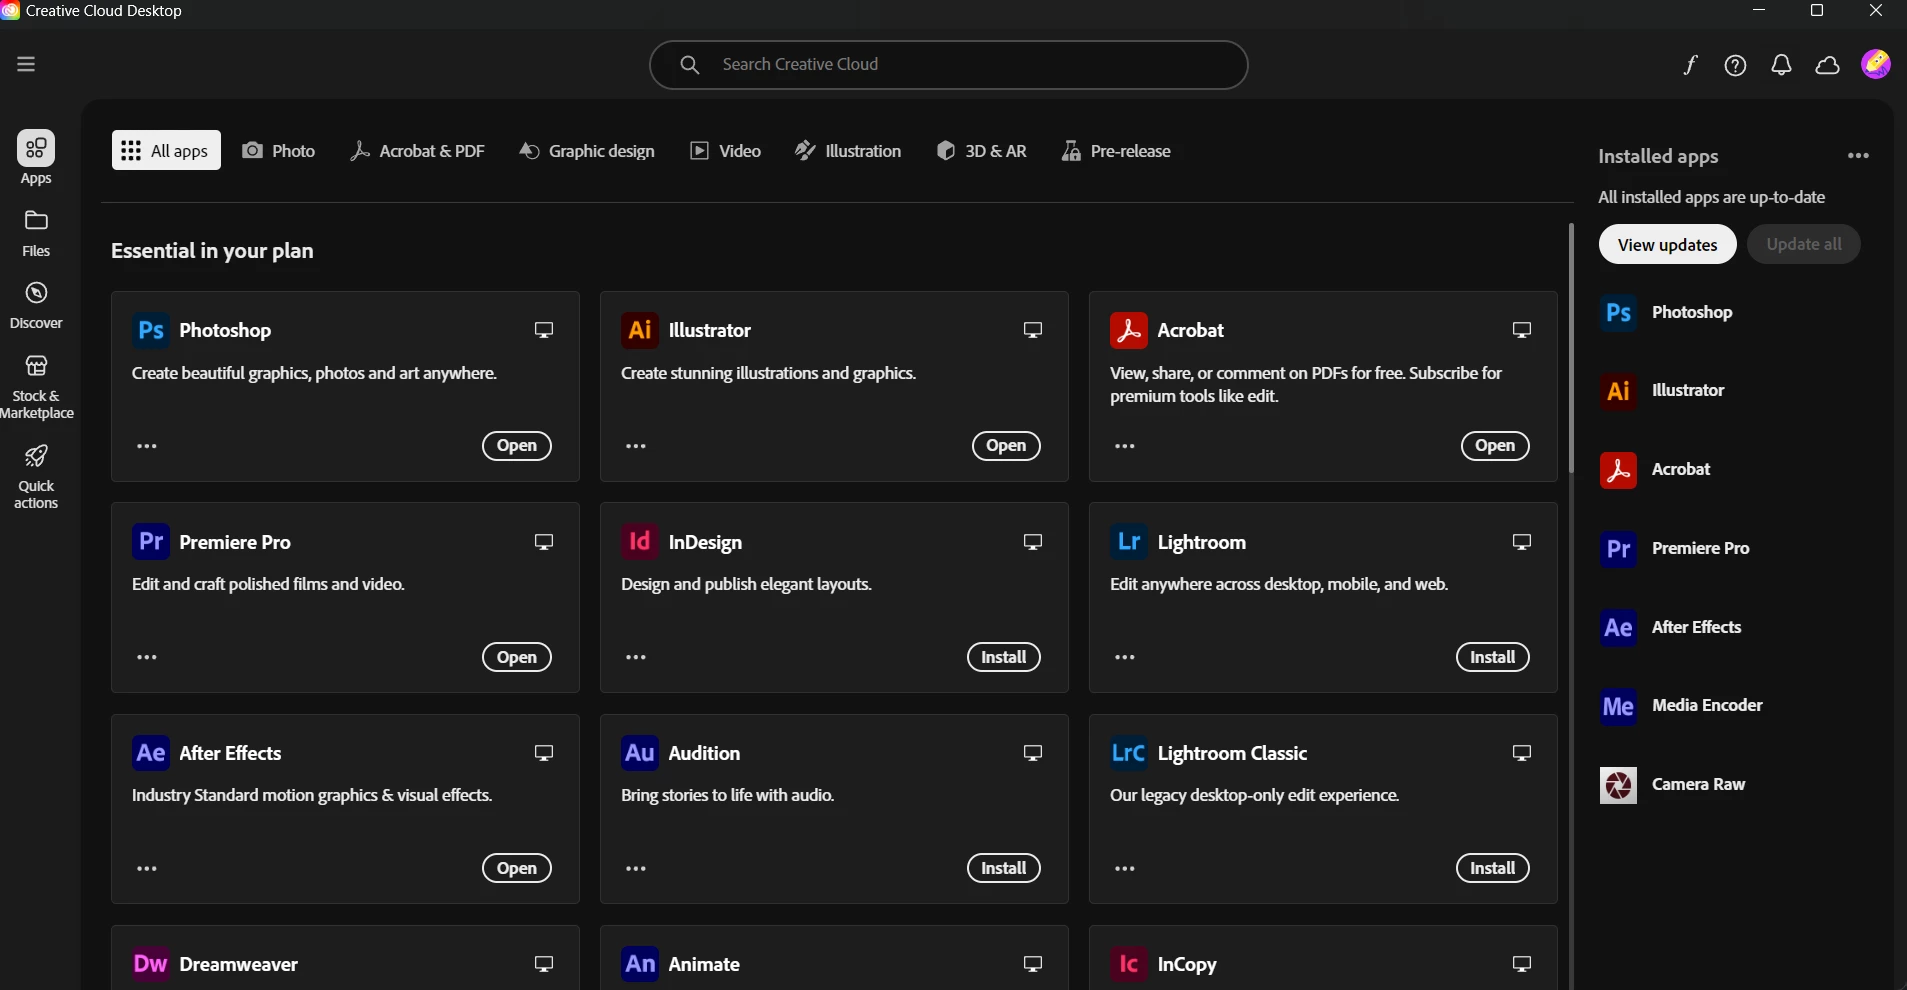
Task: Install Audition
Action: pos(1004,868)
